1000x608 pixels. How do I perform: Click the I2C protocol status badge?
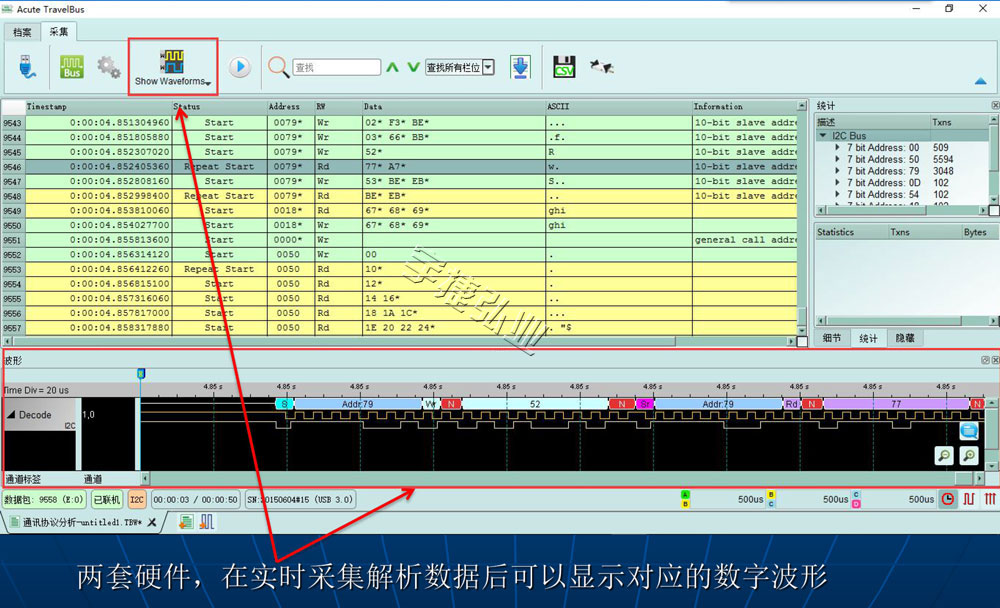pos(137,500)
